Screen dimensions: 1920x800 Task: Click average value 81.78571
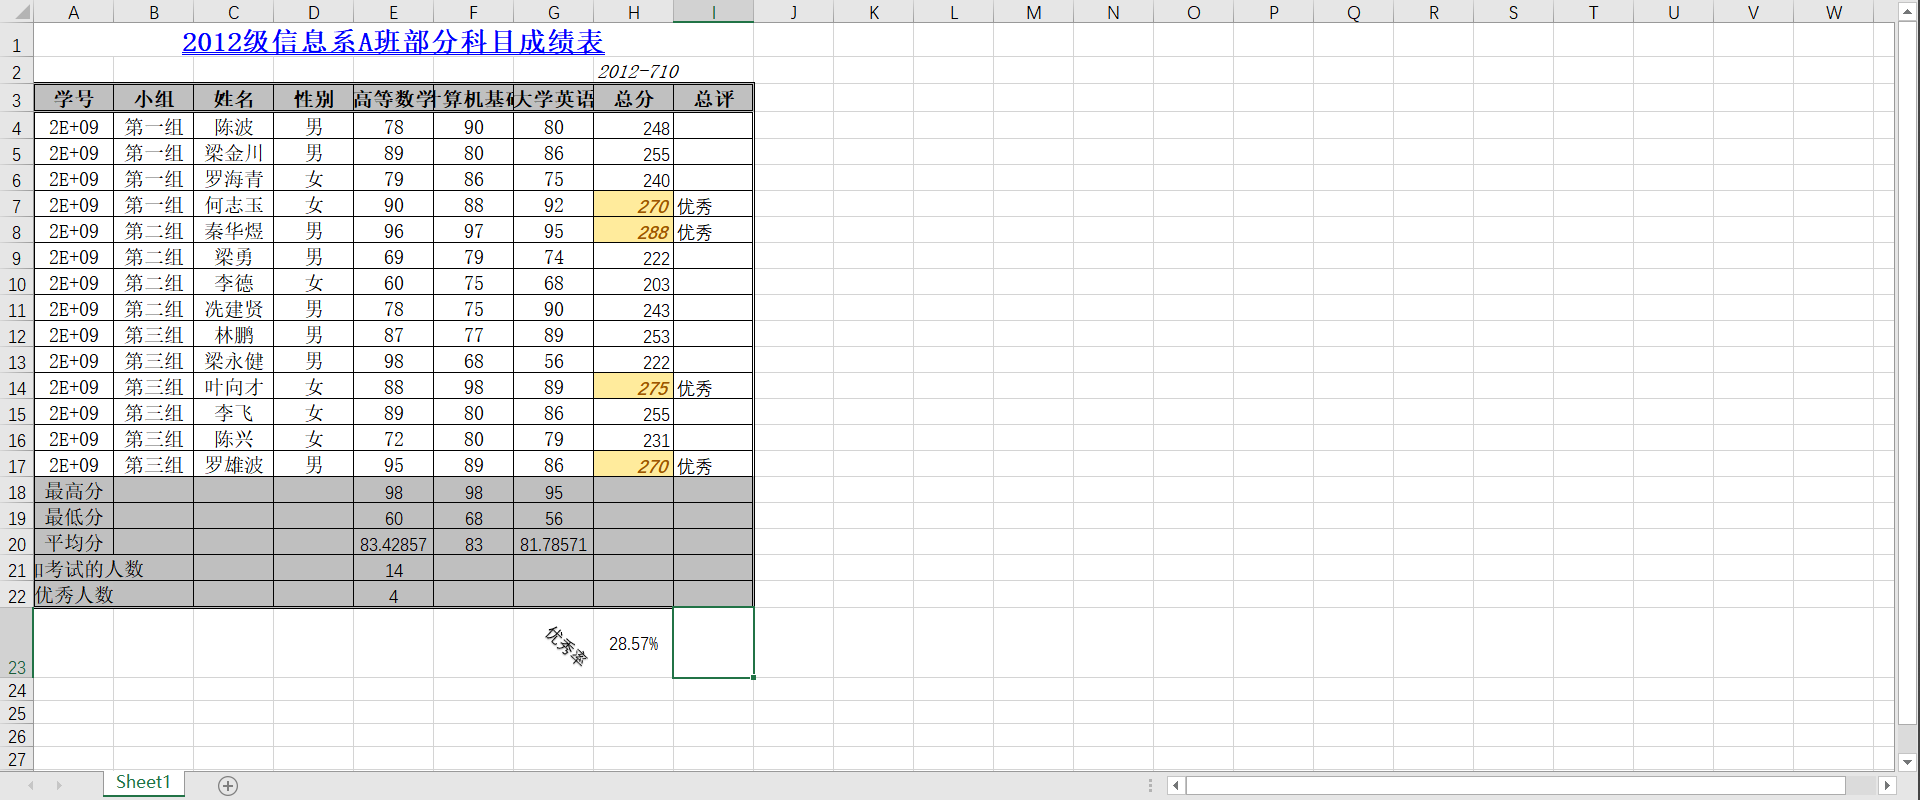[553, 543]
